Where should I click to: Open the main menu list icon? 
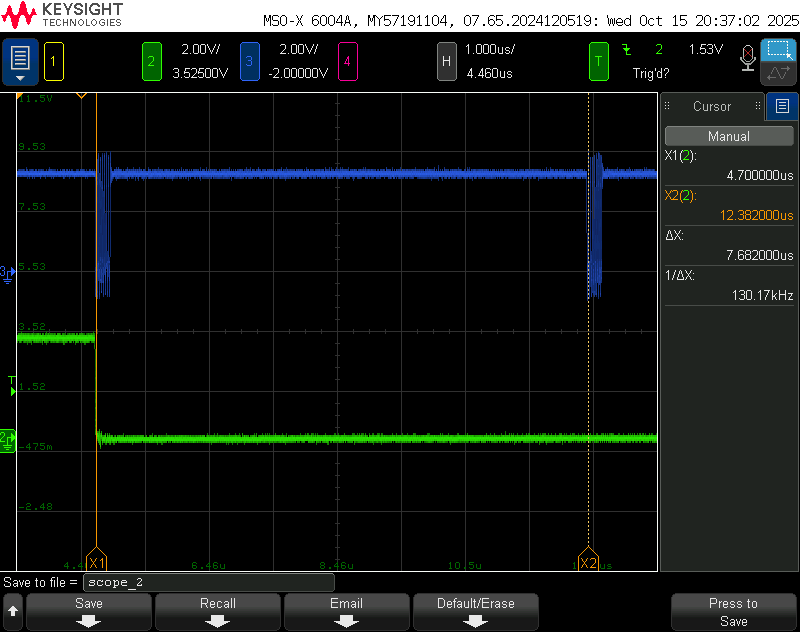pyautogui.click(x=20, y=61)
